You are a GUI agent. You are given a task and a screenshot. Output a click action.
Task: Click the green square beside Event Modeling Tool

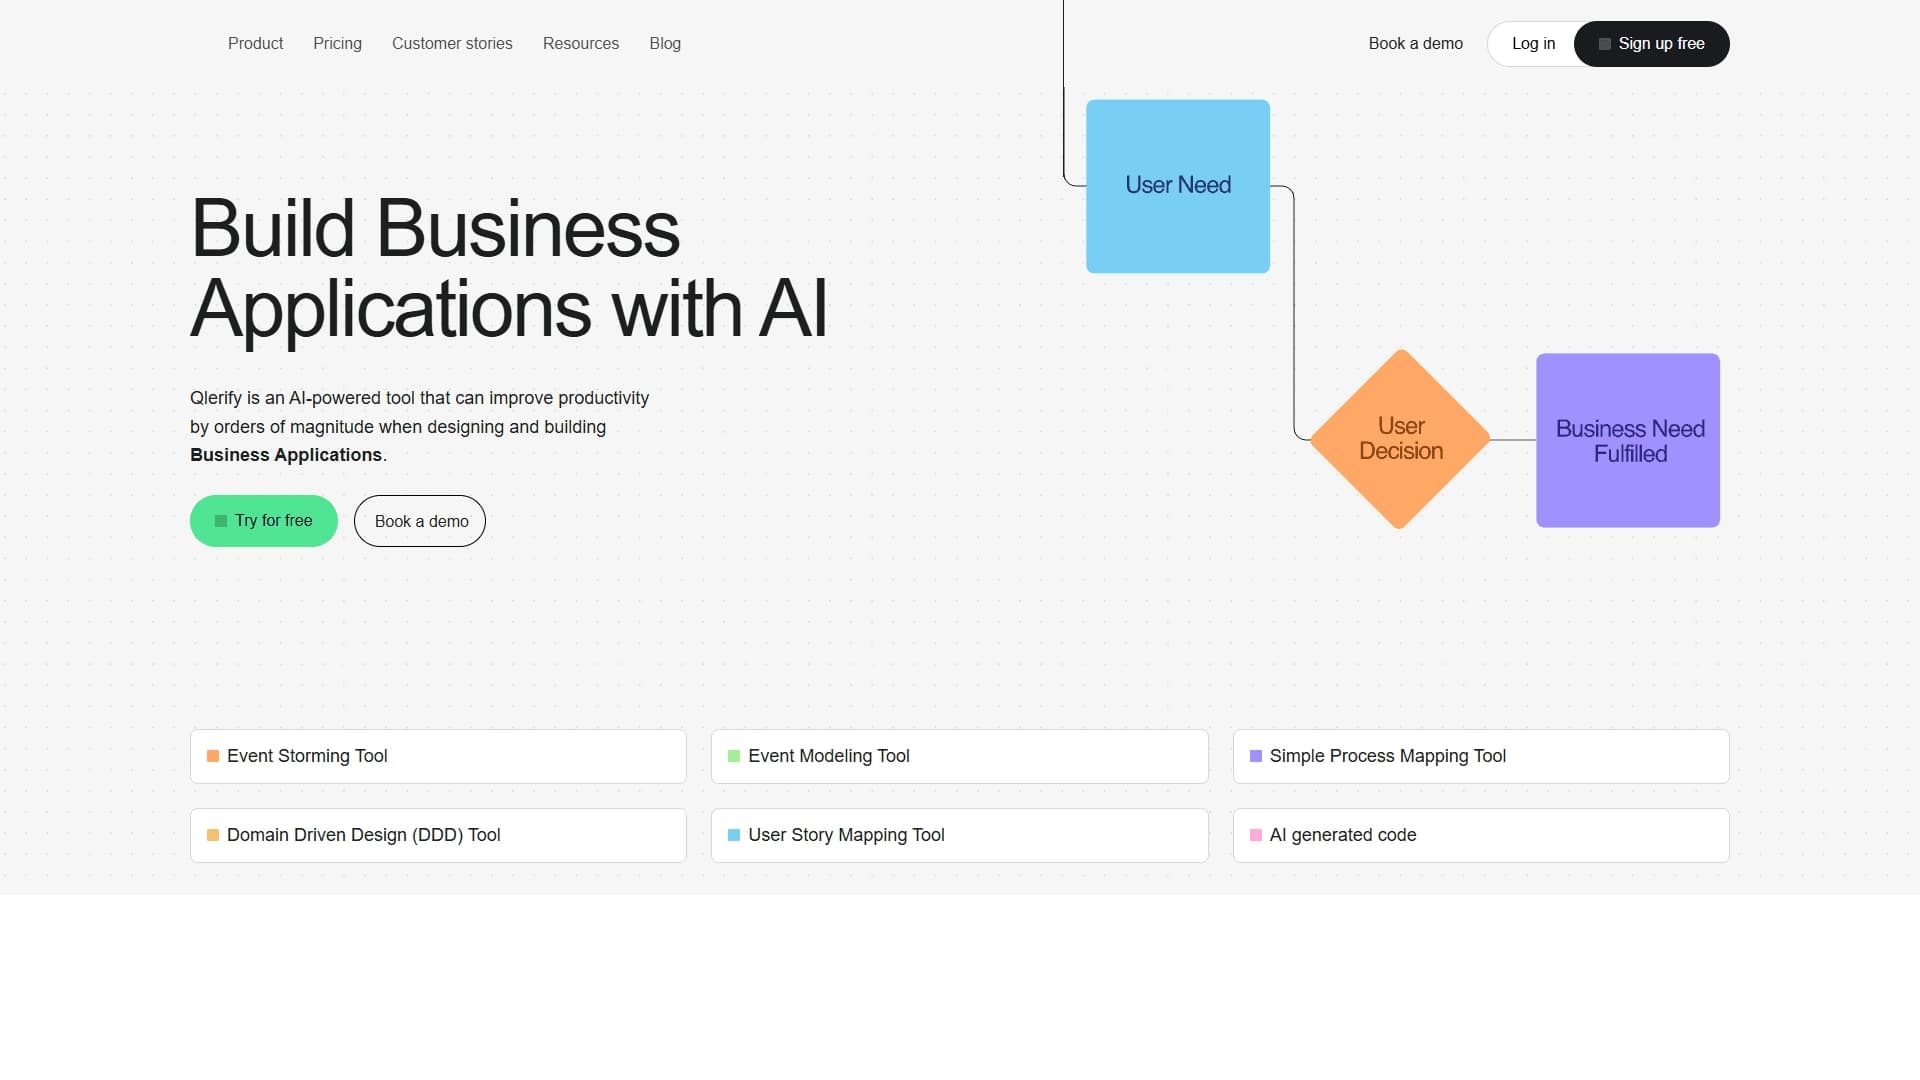point(734,756)
